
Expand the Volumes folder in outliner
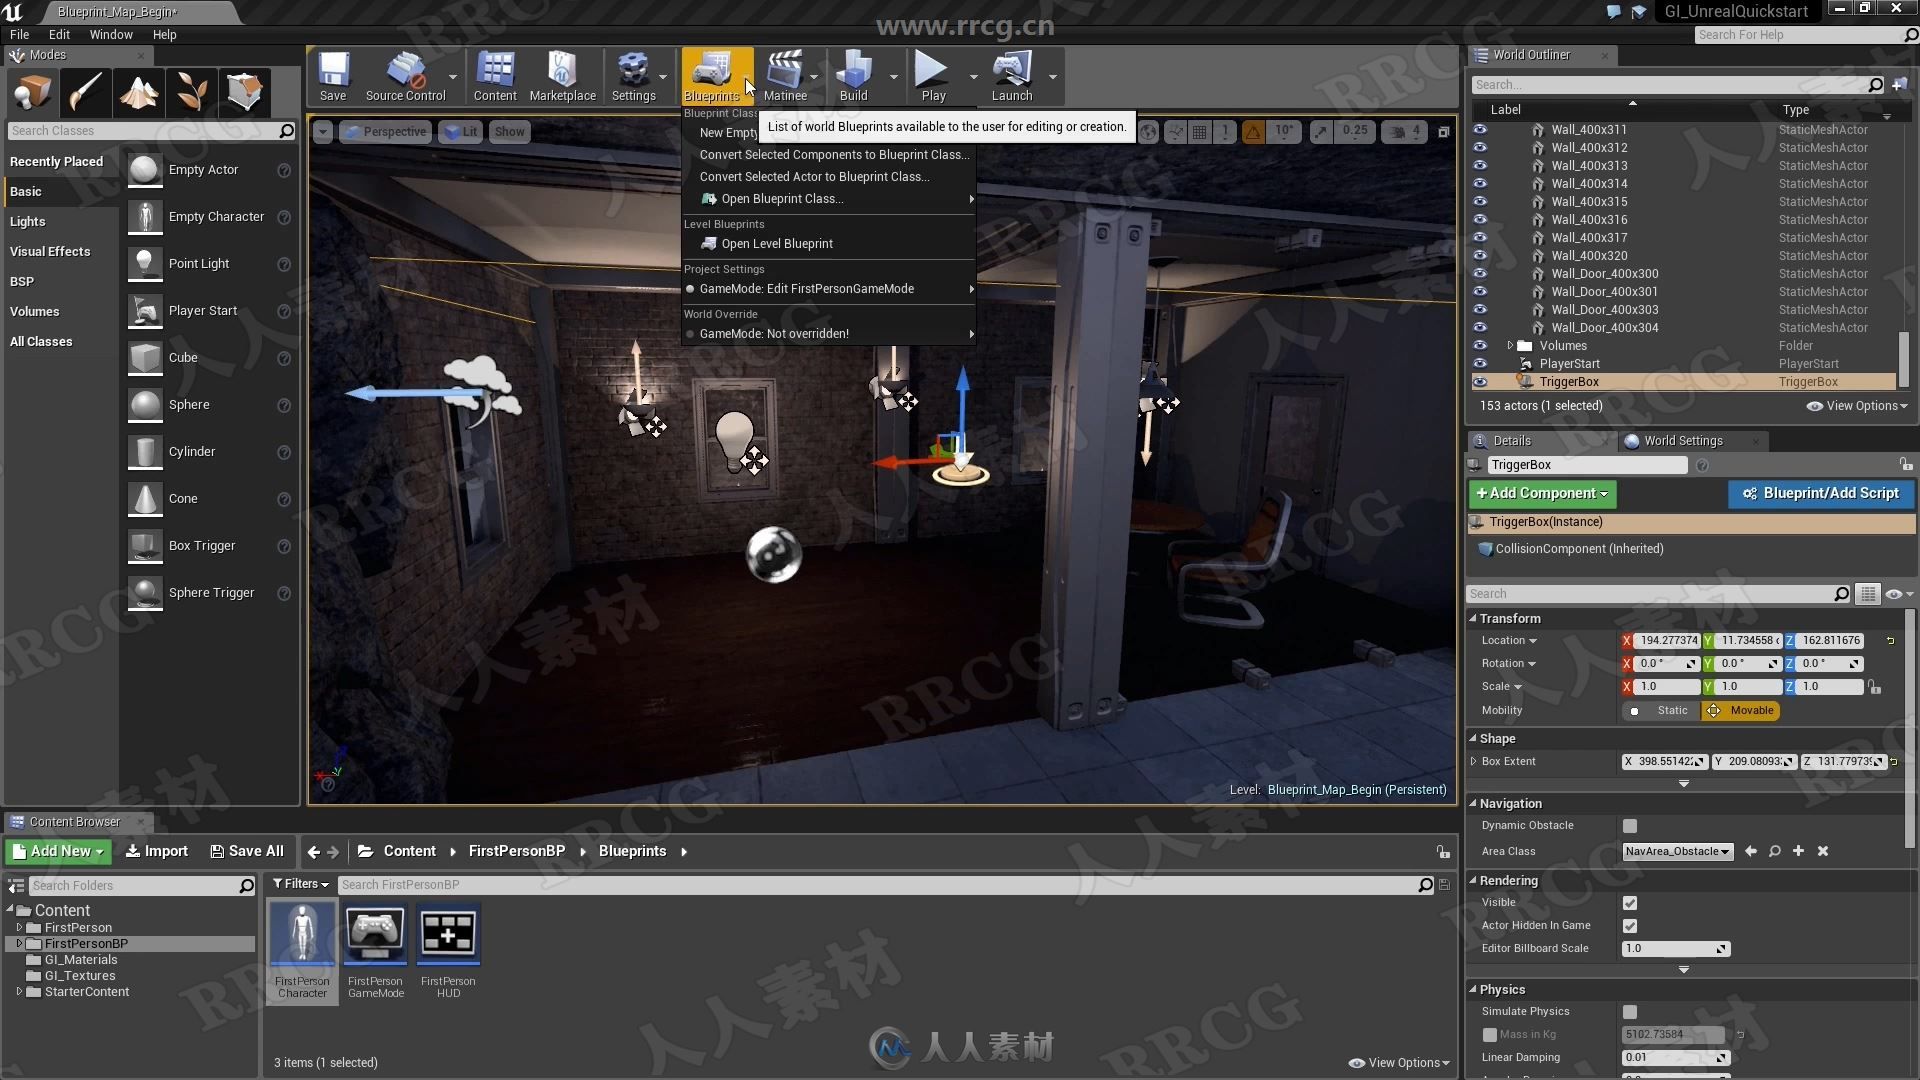point(1510,345)
